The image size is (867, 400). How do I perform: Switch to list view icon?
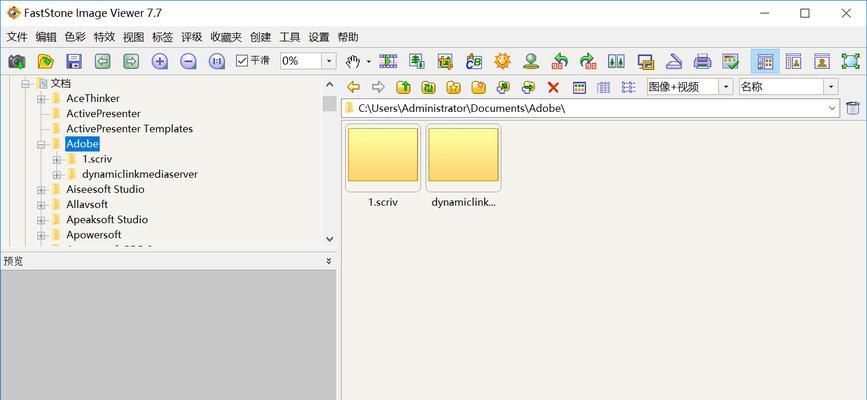(x=629, y=87)
